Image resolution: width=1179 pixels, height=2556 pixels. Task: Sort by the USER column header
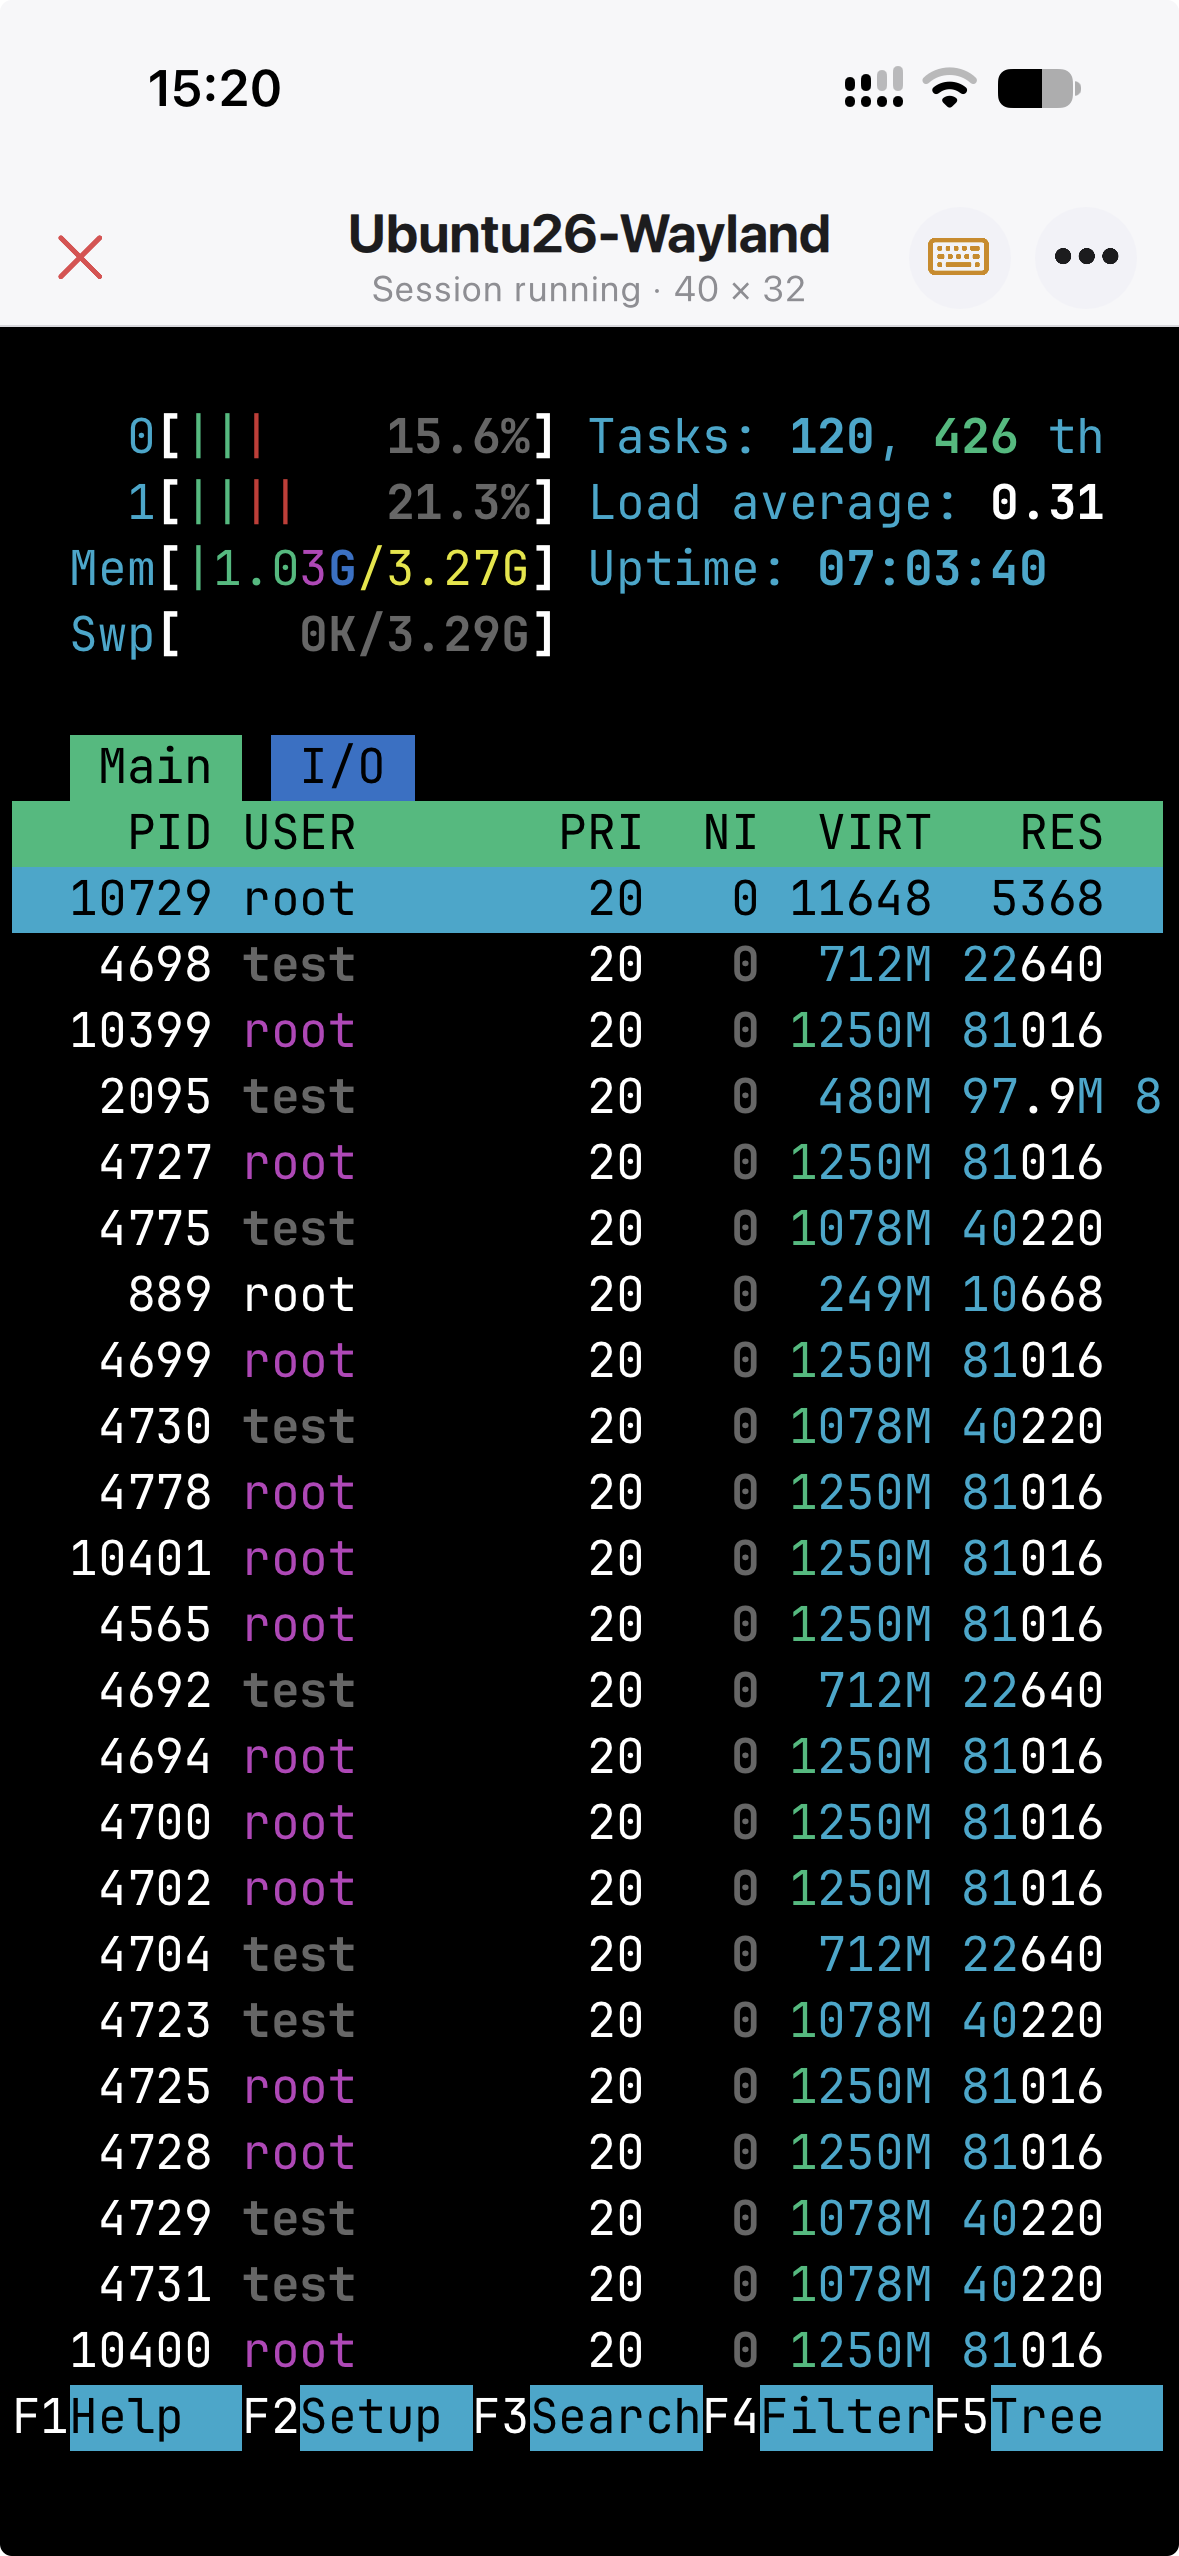(299, 833)
